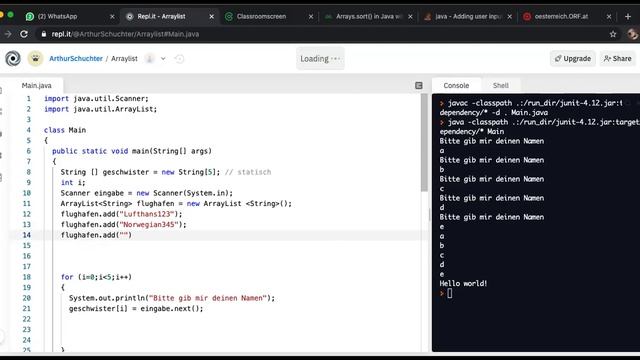
Task: Click the line 14 flughafen.add("") code
Action: click(96, 235)
